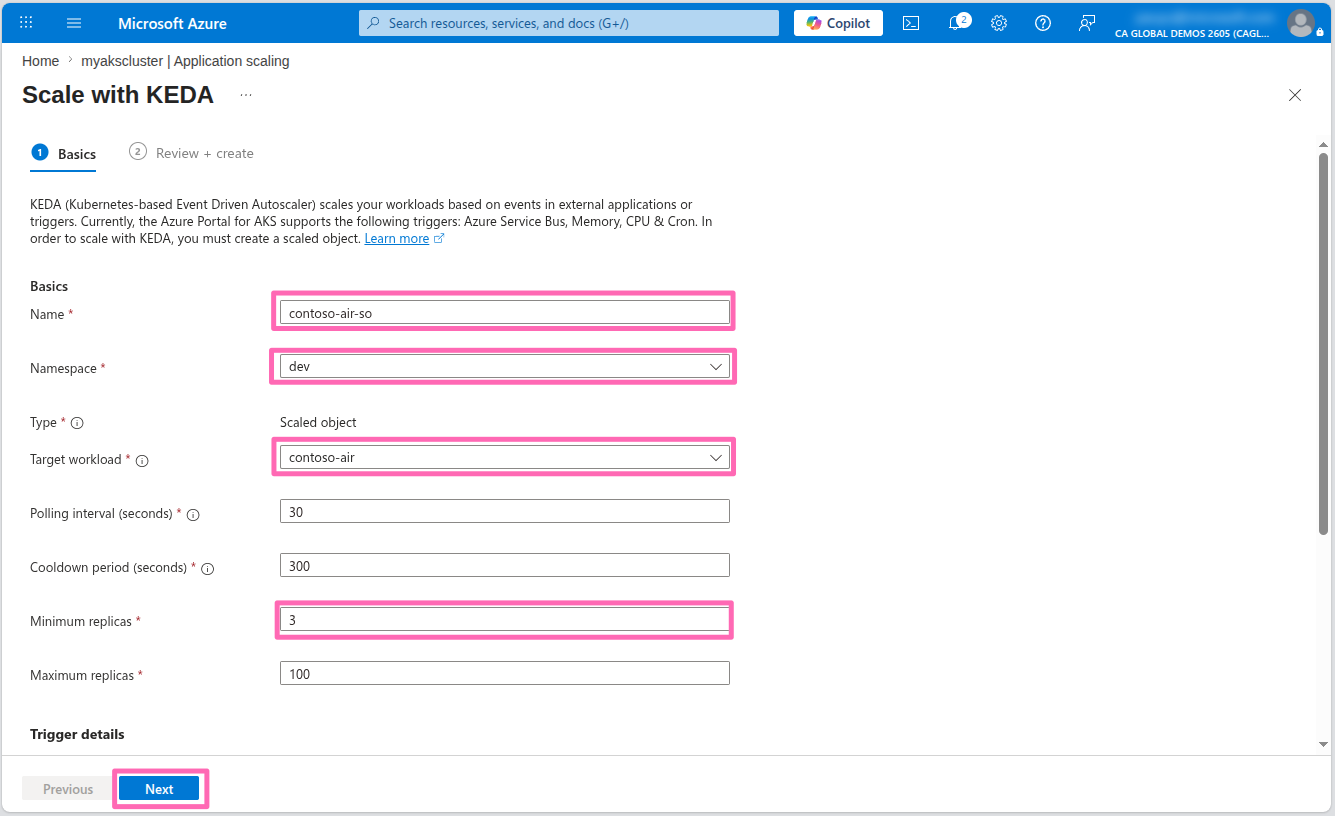The width and height of the screenshot is (1335, 816).
Task: Go to Home breadcrumb
Action: point(40,61)
